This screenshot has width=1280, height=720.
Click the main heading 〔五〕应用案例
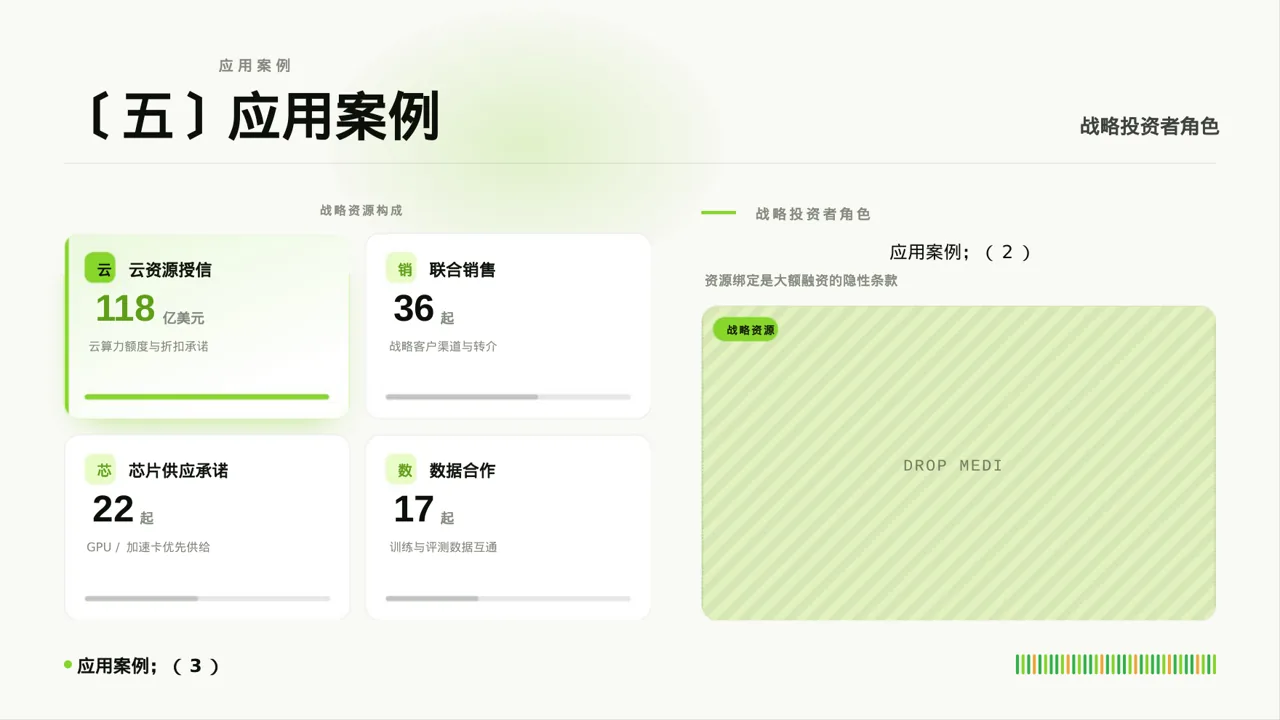[264, 117]
